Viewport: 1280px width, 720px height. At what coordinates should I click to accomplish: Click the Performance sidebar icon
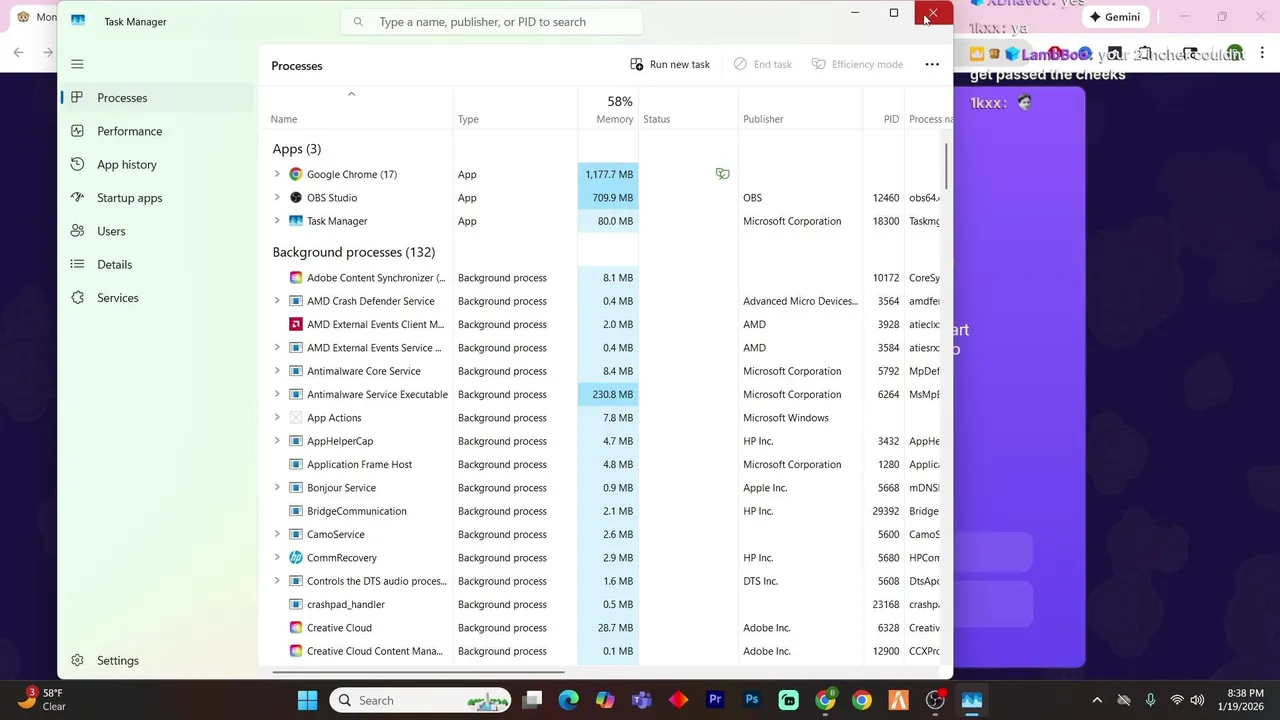[77, 131]
